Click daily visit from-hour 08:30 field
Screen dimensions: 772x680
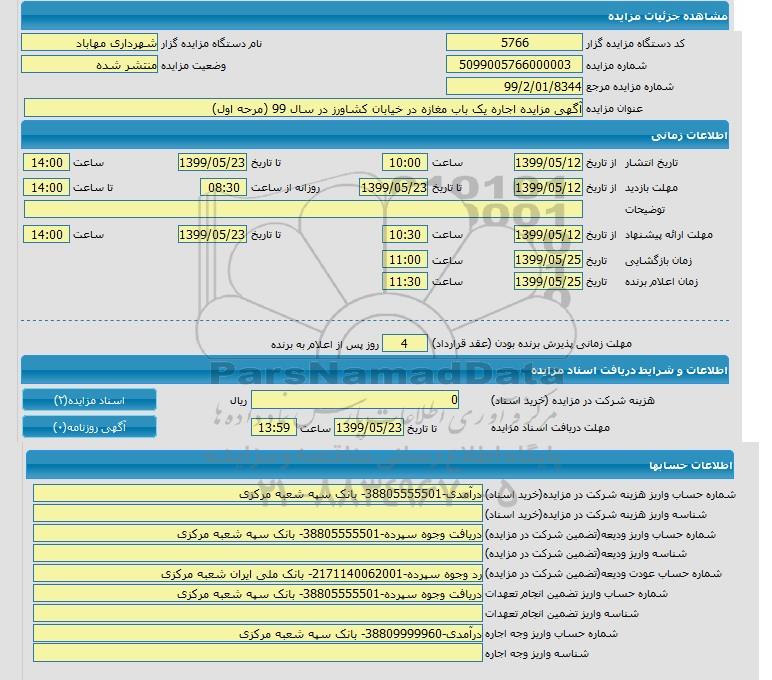[x=224, y=187]
